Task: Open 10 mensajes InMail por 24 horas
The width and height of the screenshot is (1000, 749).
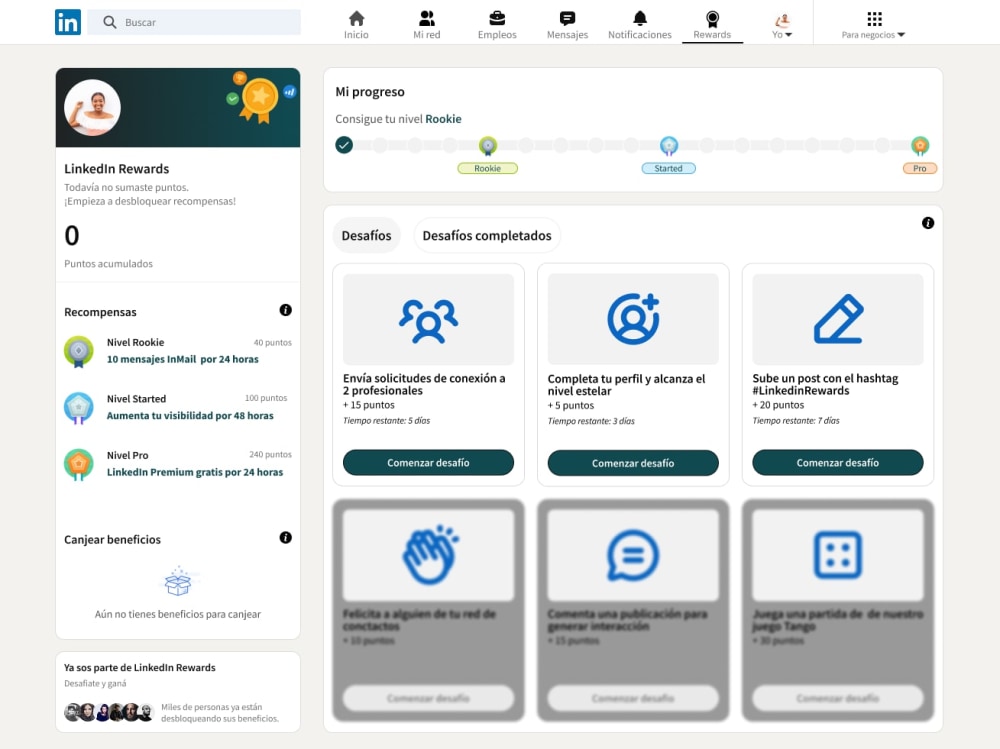Action: (182, 359)
